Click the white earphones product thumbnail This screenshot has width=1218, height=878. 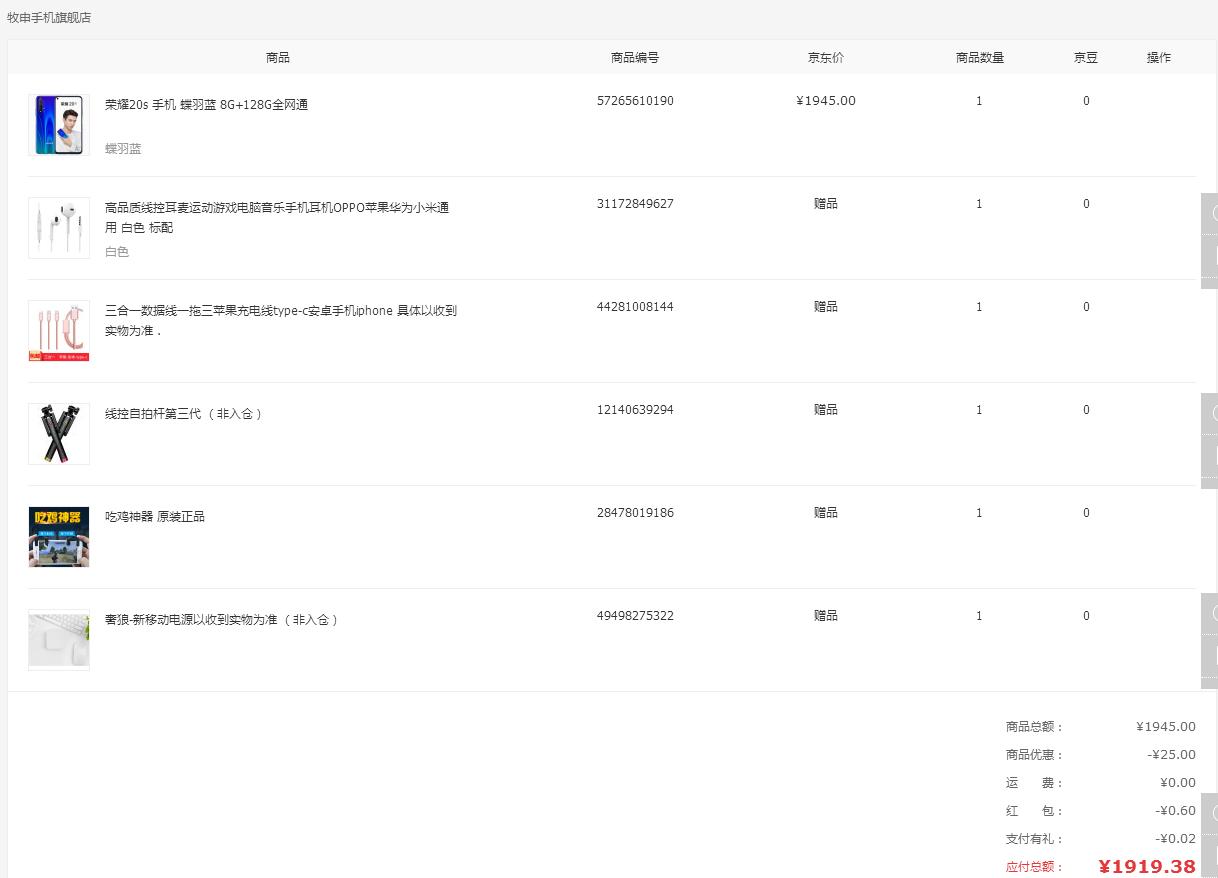pyautogui.click(x=58, y=227)
